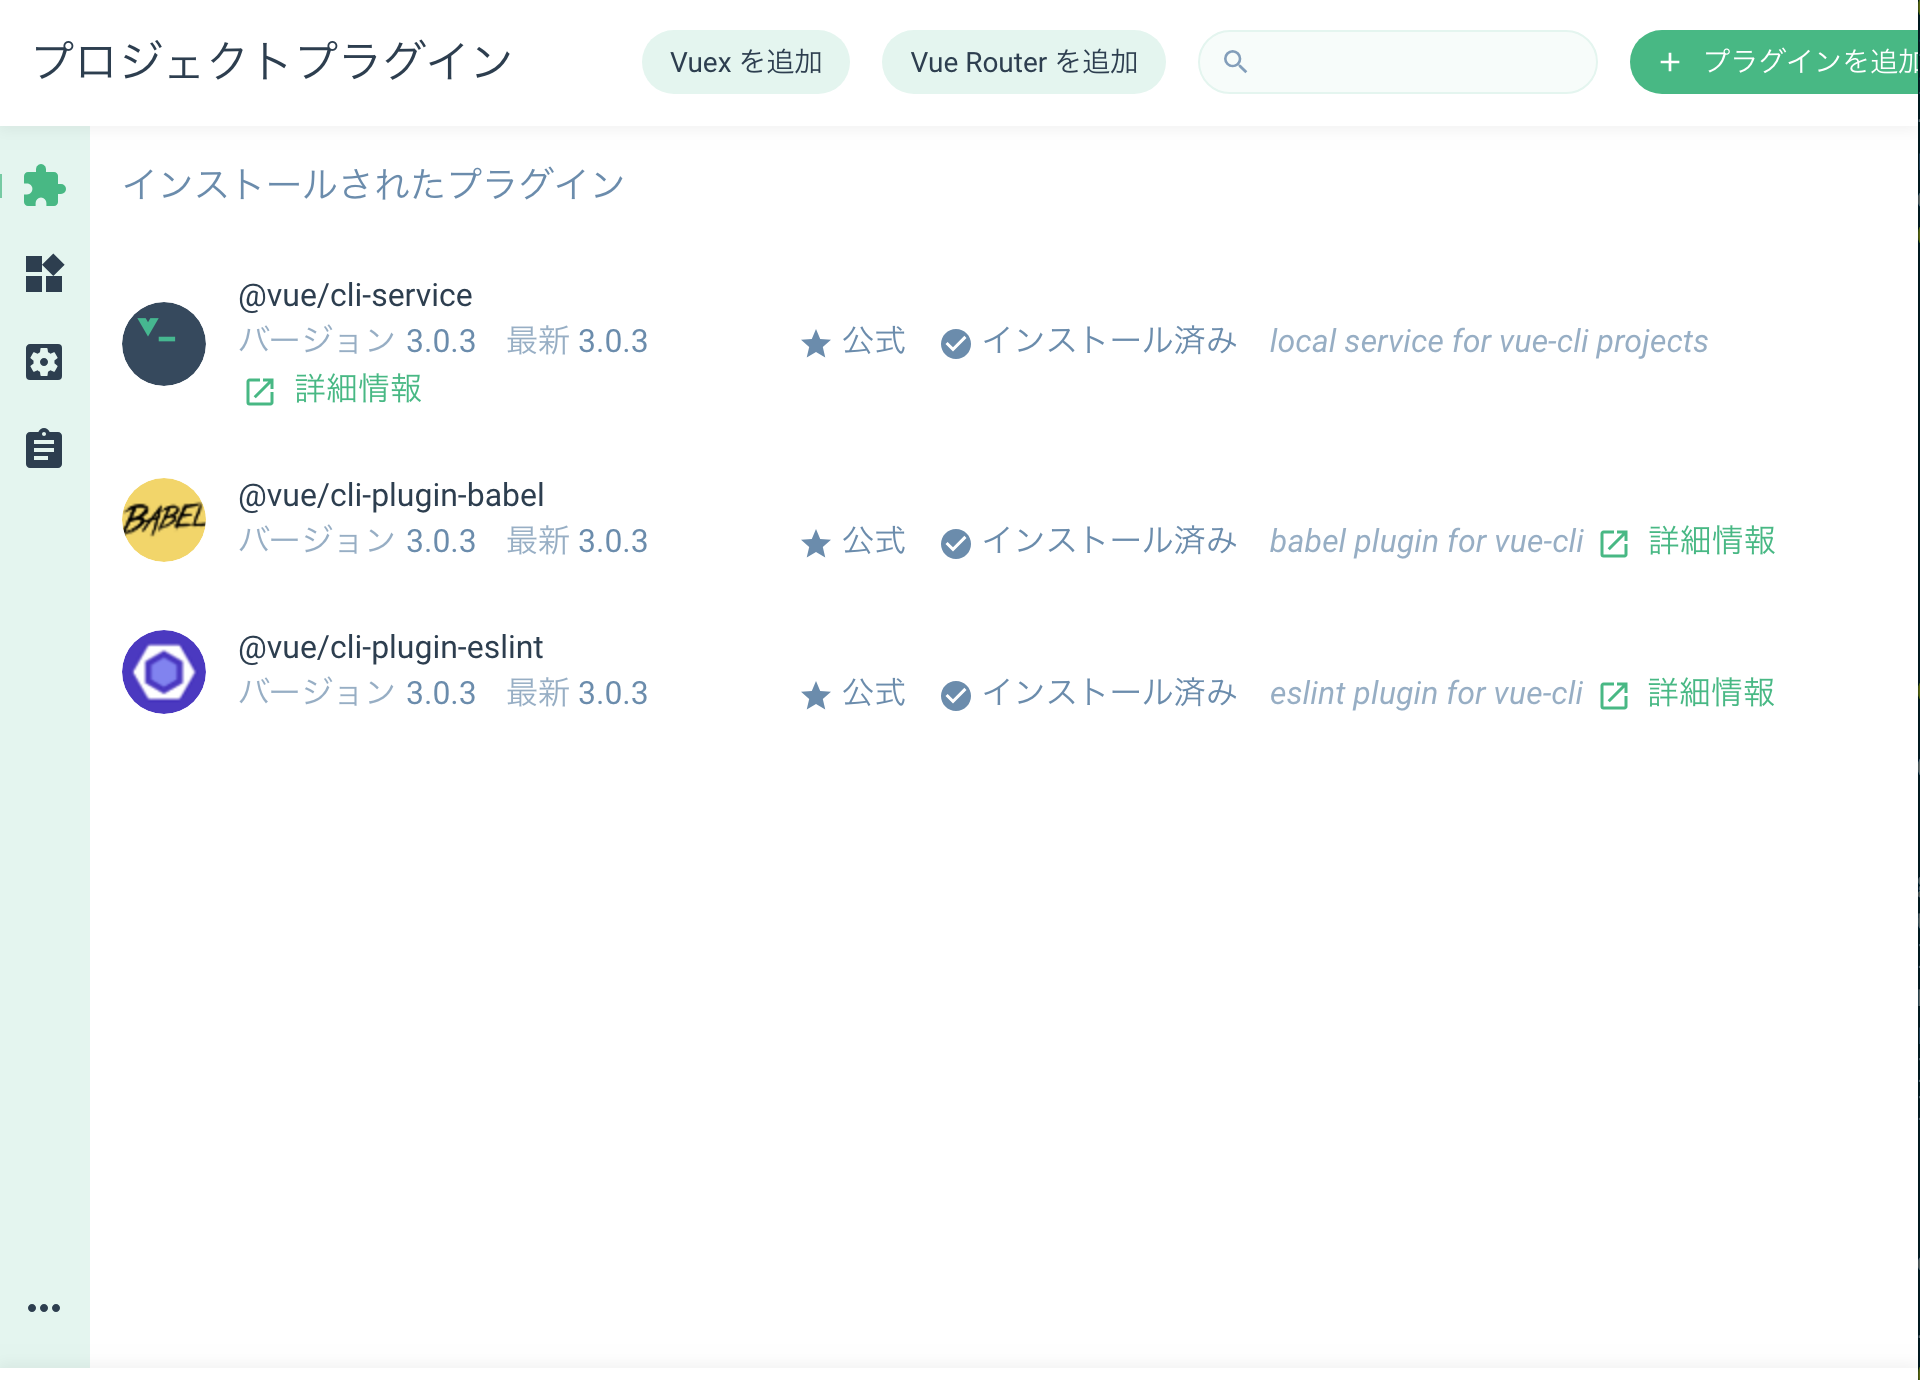Click the 公式 star icon for eslint plugin
Screen dimensions: 1920x1380
pos(816,695)
